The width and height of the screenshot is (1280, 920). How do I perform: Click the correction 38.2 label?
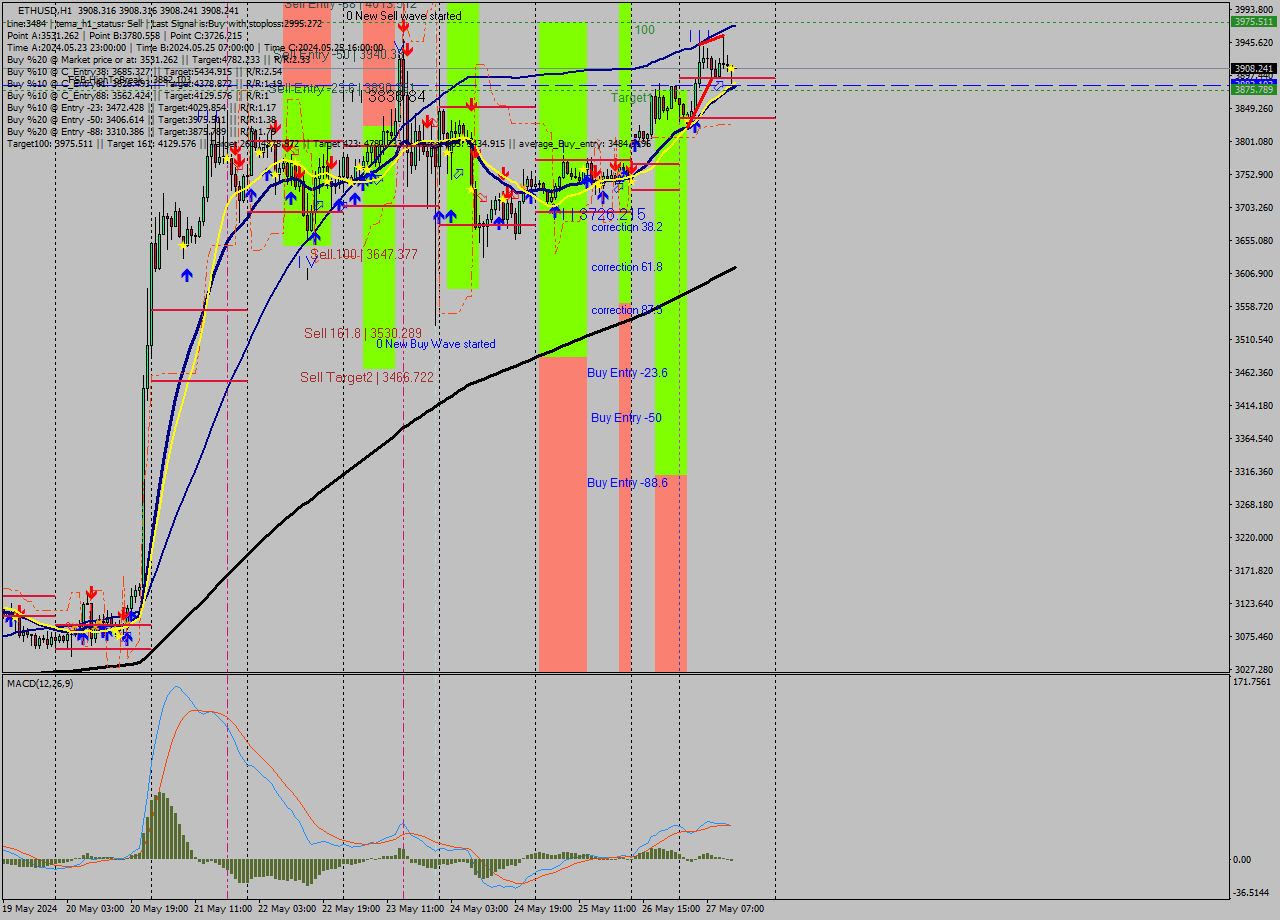[627, 227]
